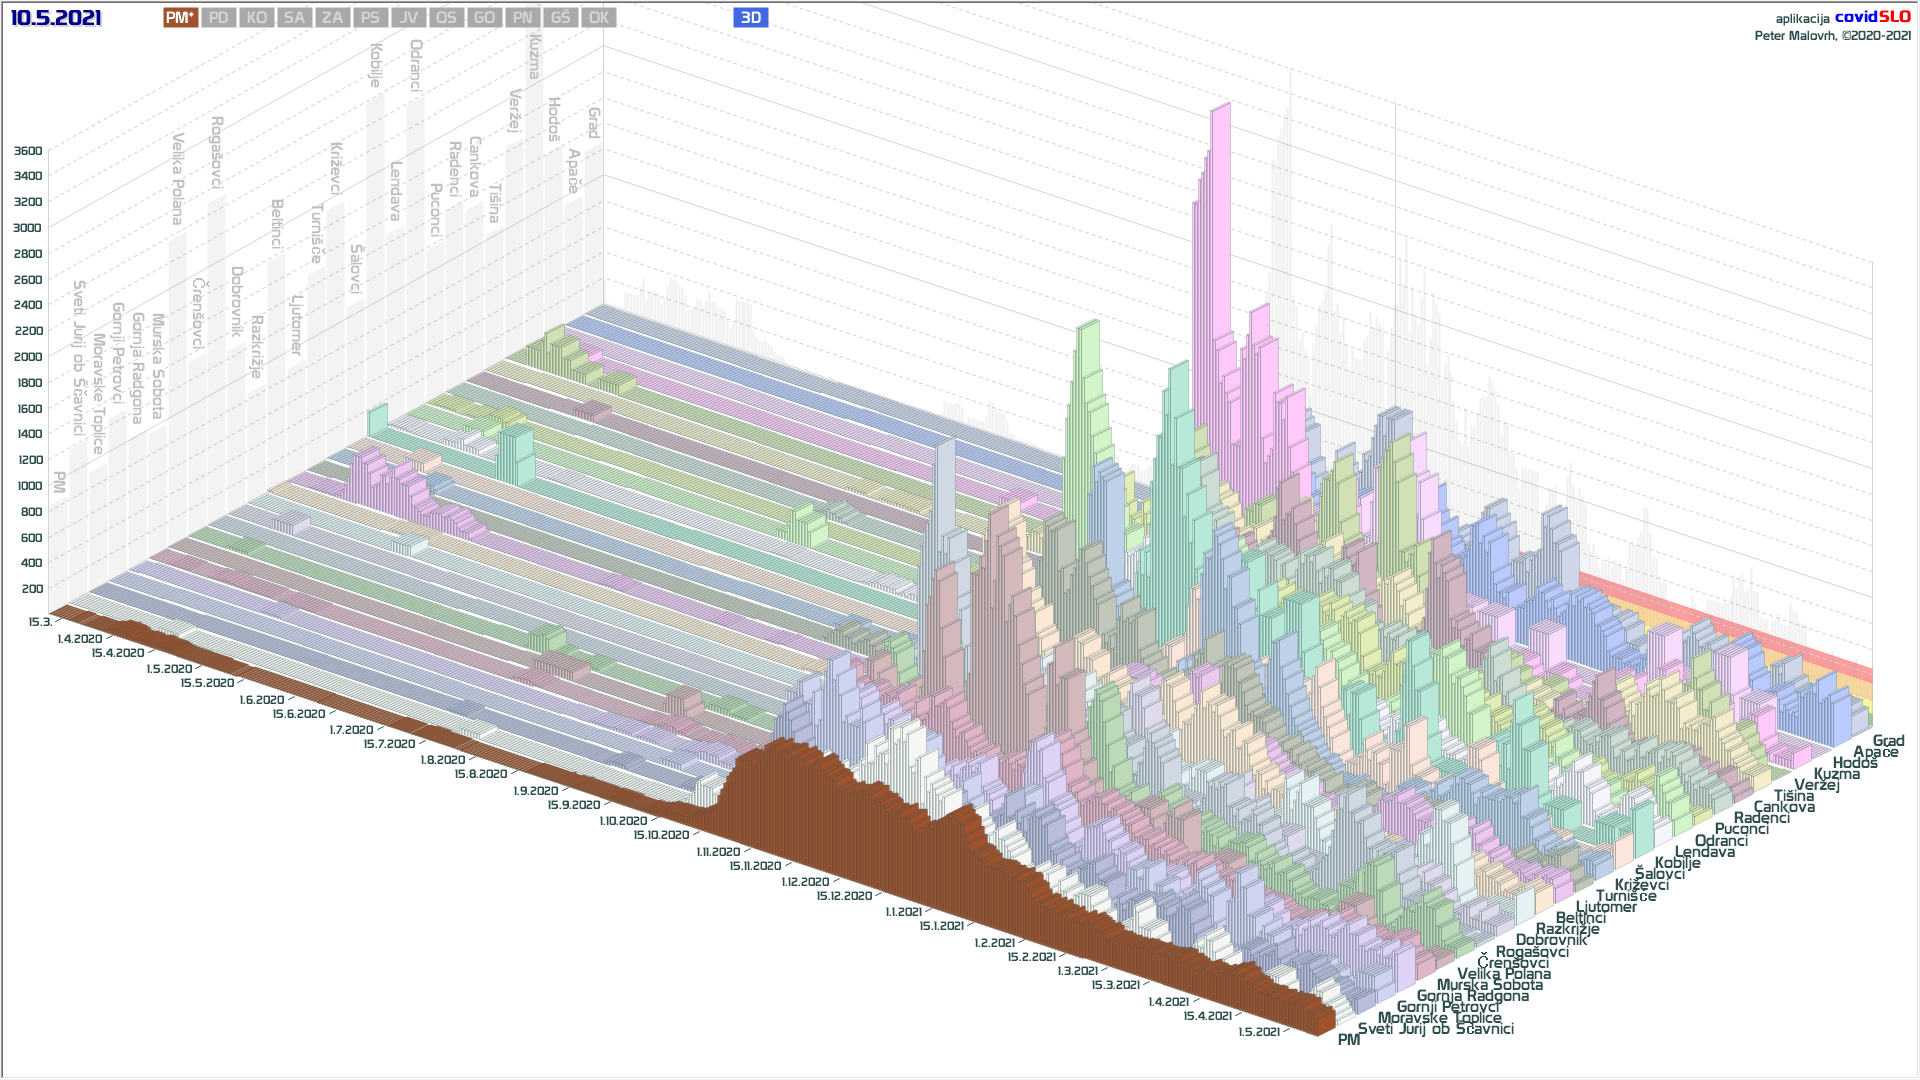Switch to the PD region tab
This screenshot has height=1080, width=1920.
coord(218,18)
